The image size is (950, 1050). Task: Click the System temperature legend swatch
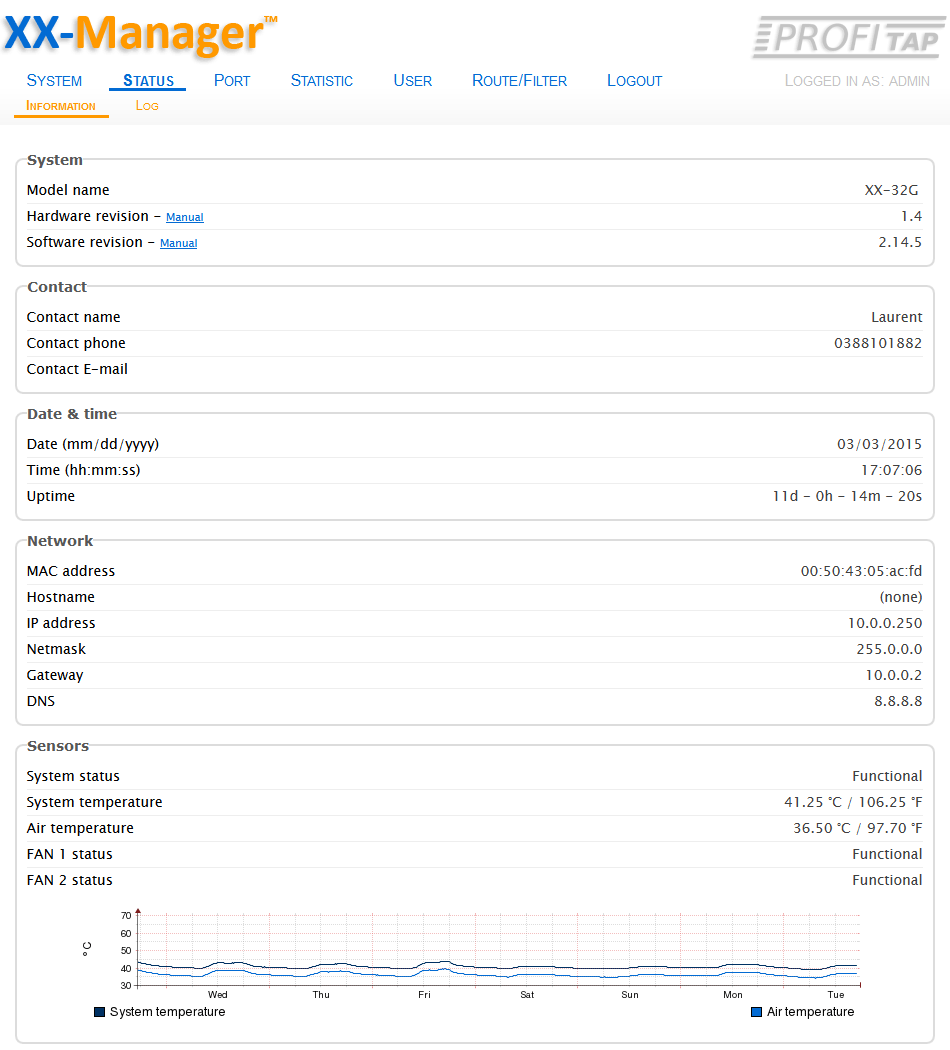click(x=100, y=1012)
